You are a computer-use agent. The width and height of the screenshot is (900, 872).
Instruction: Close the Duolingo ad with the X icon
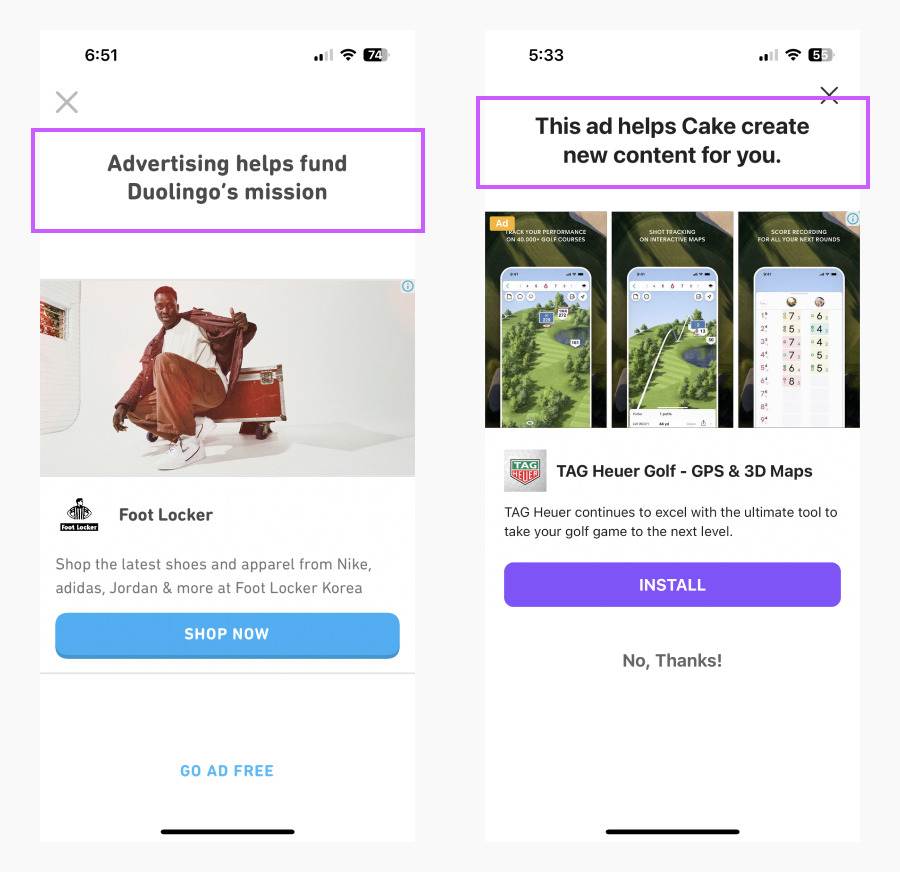67,102
